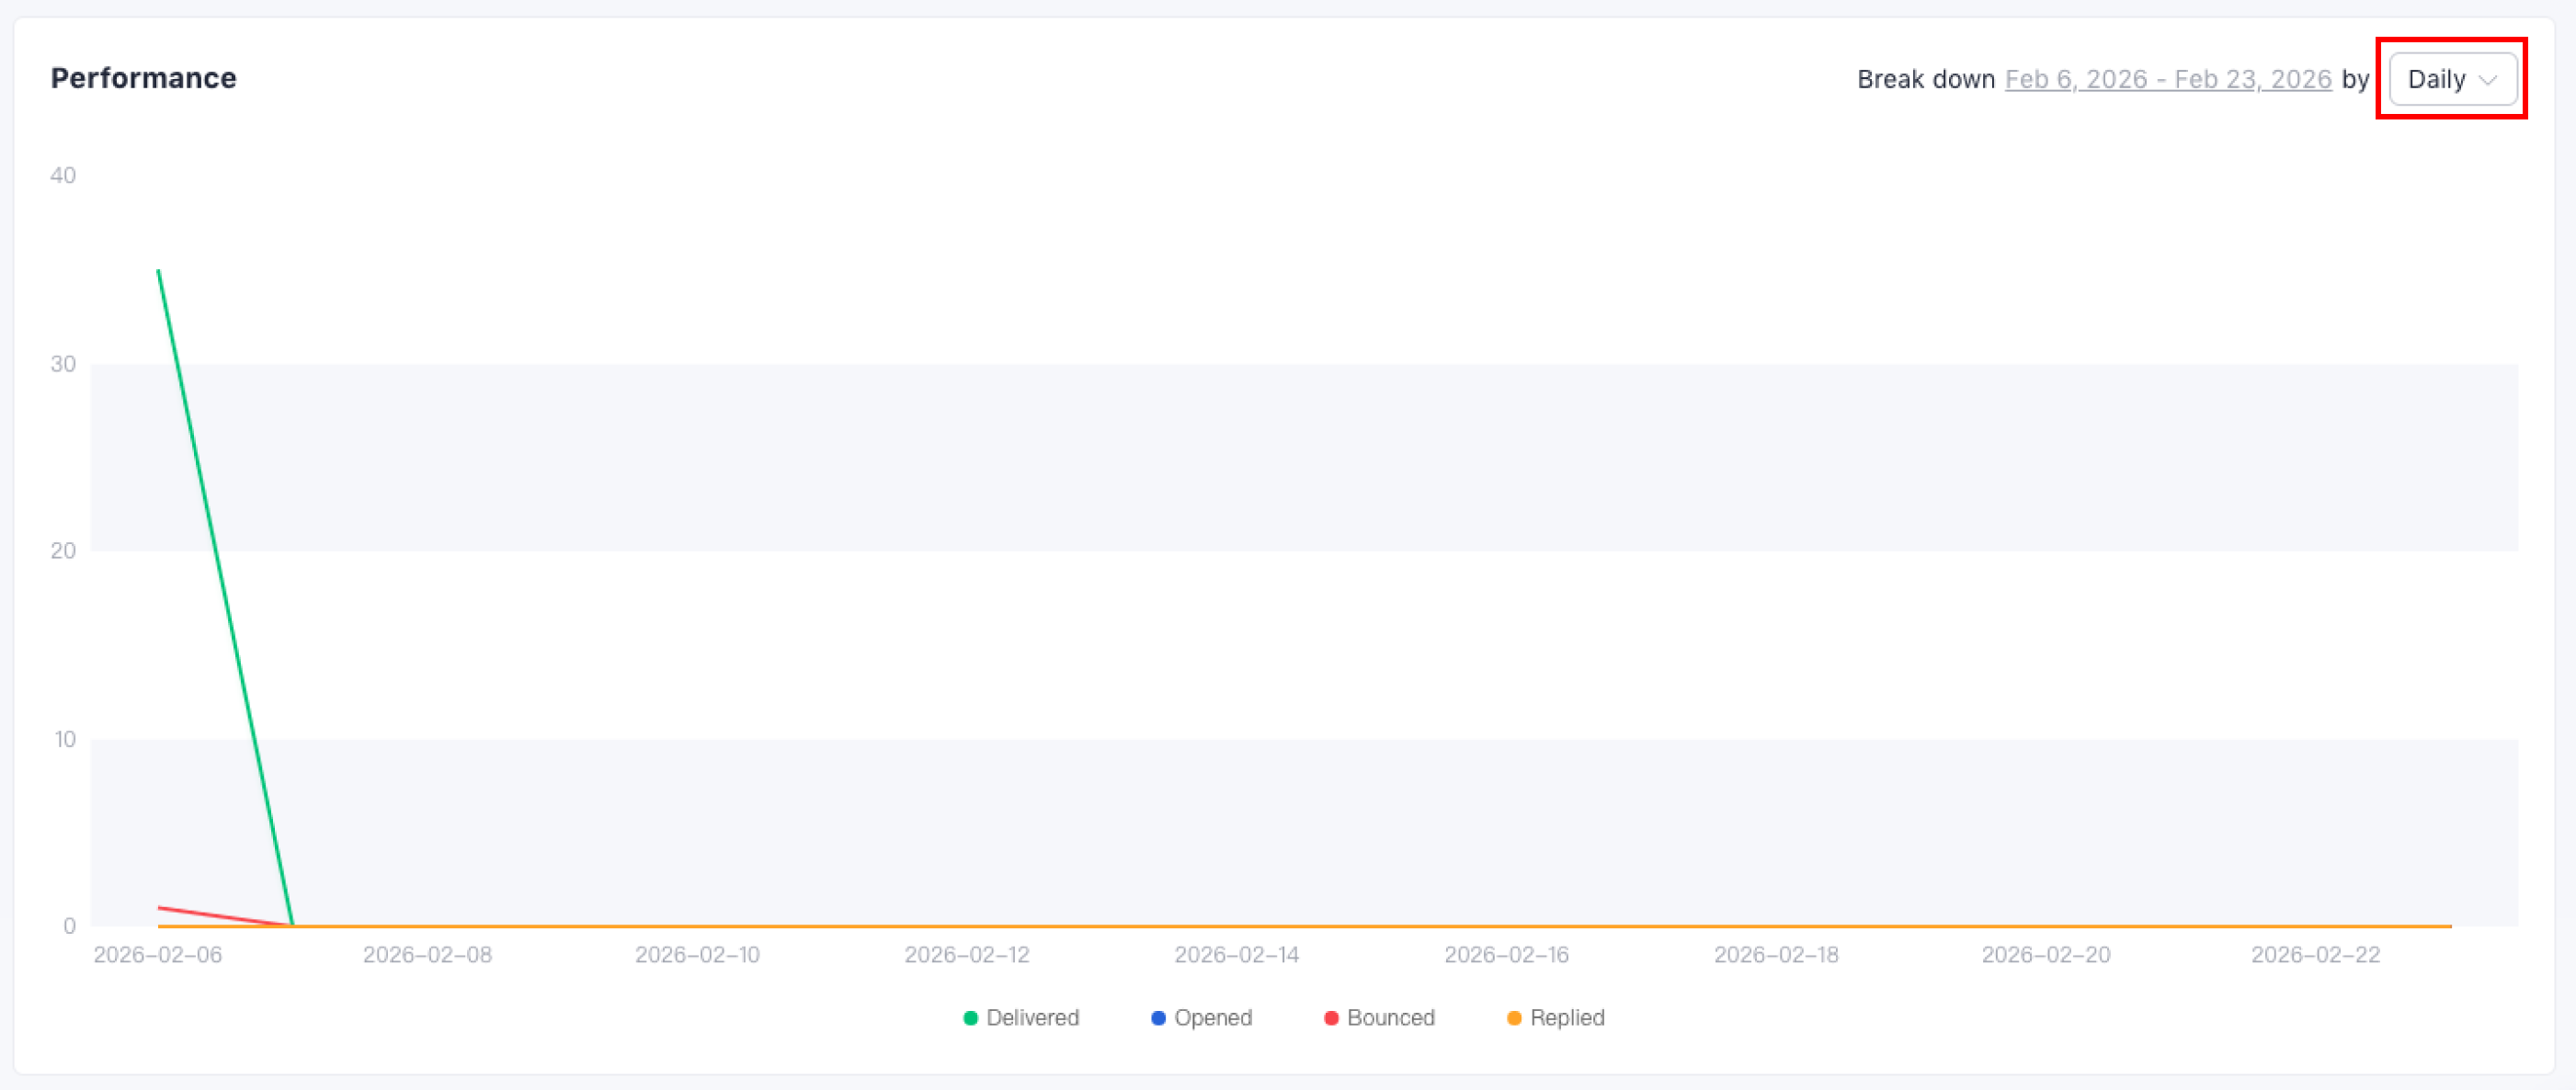
Task: Click the green Delivered legend dot
Action: click(x=970, y=1018)
